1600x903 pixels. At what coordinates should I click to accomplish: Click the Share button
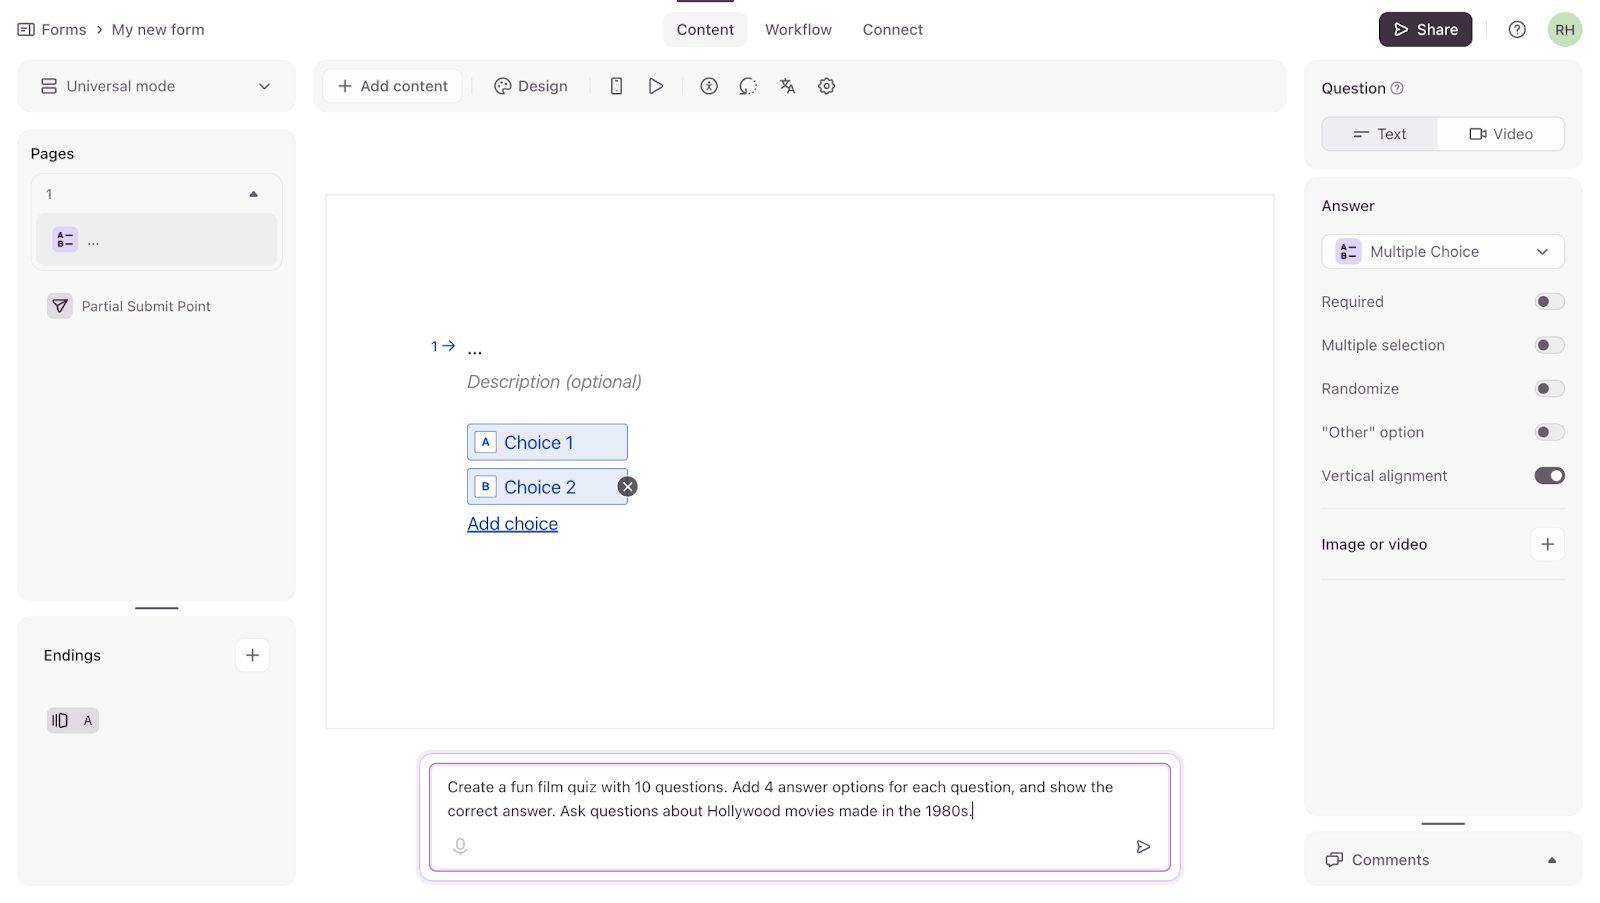tap(1425, 30)
